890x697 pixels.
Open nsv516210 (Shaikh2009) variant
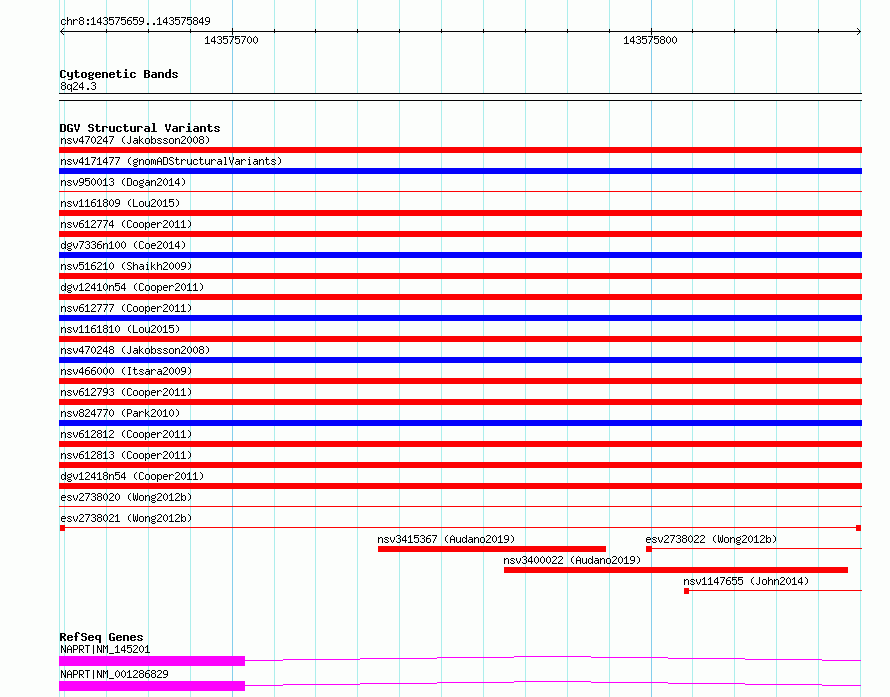click(126, 266)
